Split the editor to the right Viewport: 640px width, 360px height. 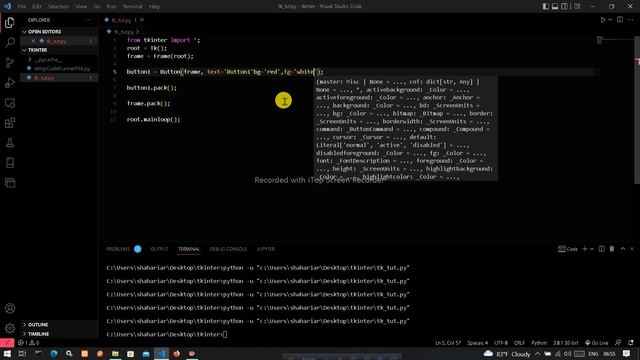pyautogui.click(x=620, y=20)
